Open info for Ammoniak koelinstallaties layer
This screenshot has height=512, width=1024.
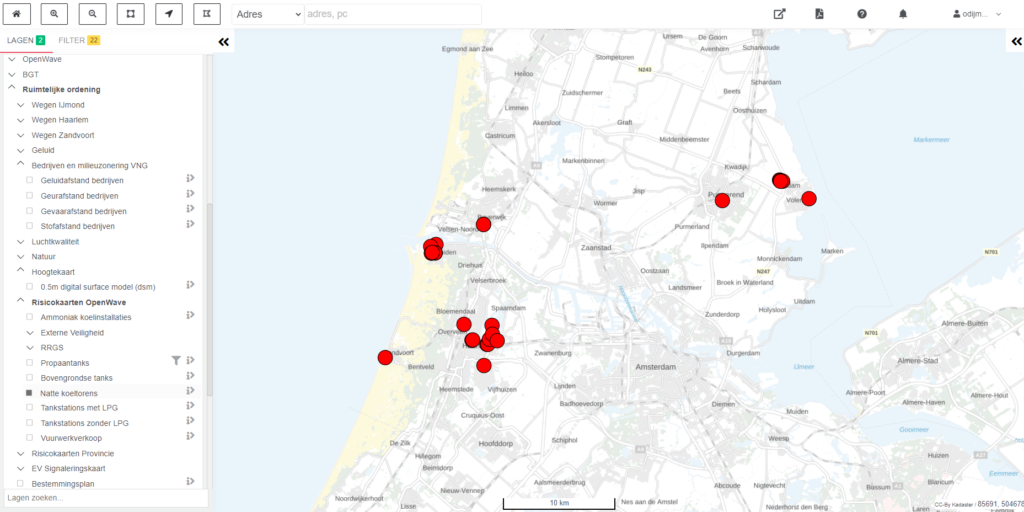[191, 315]
